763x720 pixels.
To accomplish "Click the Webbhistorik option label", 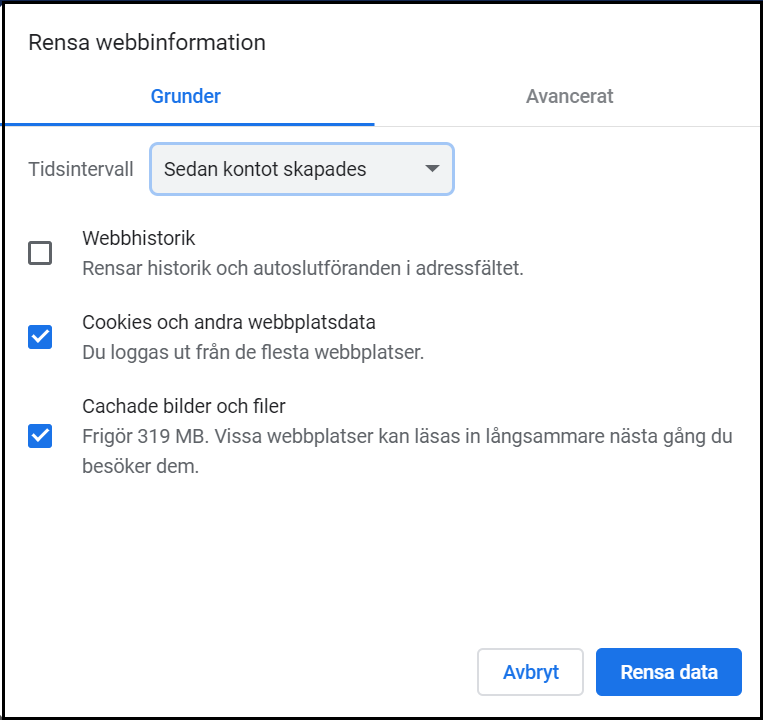I will pos(138,239).
